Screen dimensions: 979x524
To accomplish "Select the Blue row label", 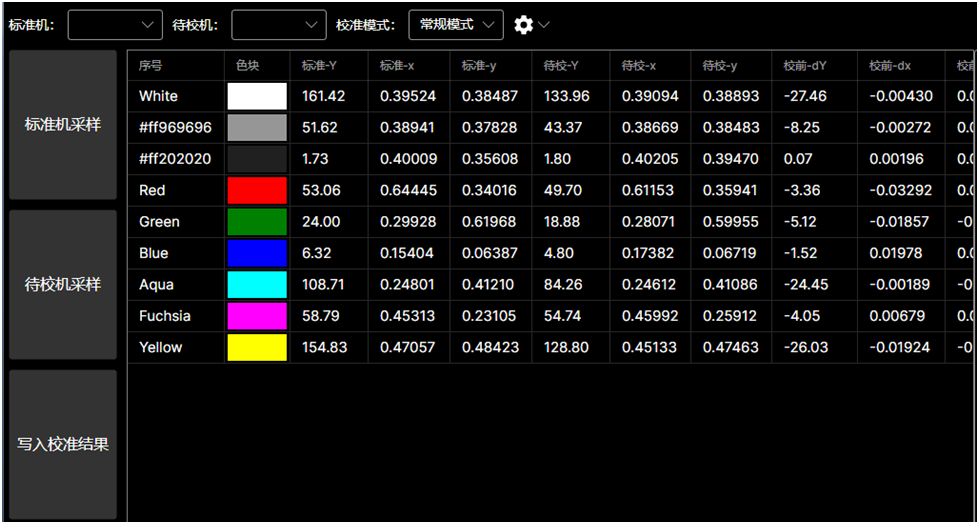I will (x=154, y=254).
